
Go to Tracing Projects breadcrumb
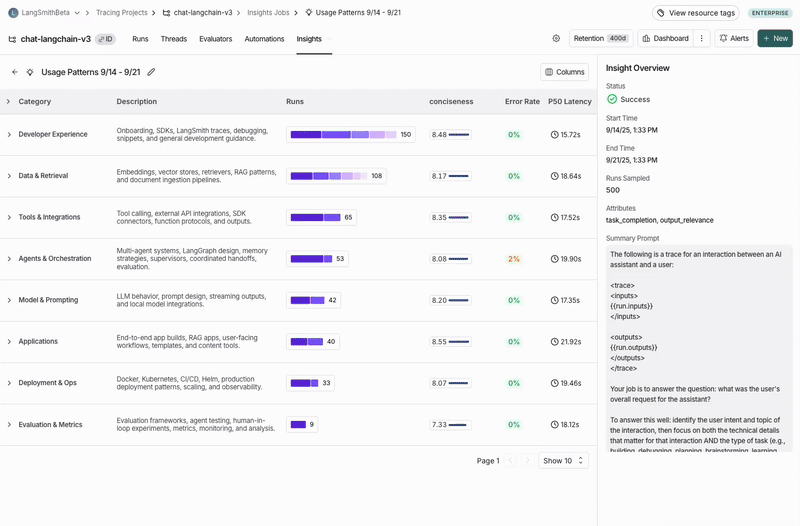pyautogui.click(x=121, y=13)
